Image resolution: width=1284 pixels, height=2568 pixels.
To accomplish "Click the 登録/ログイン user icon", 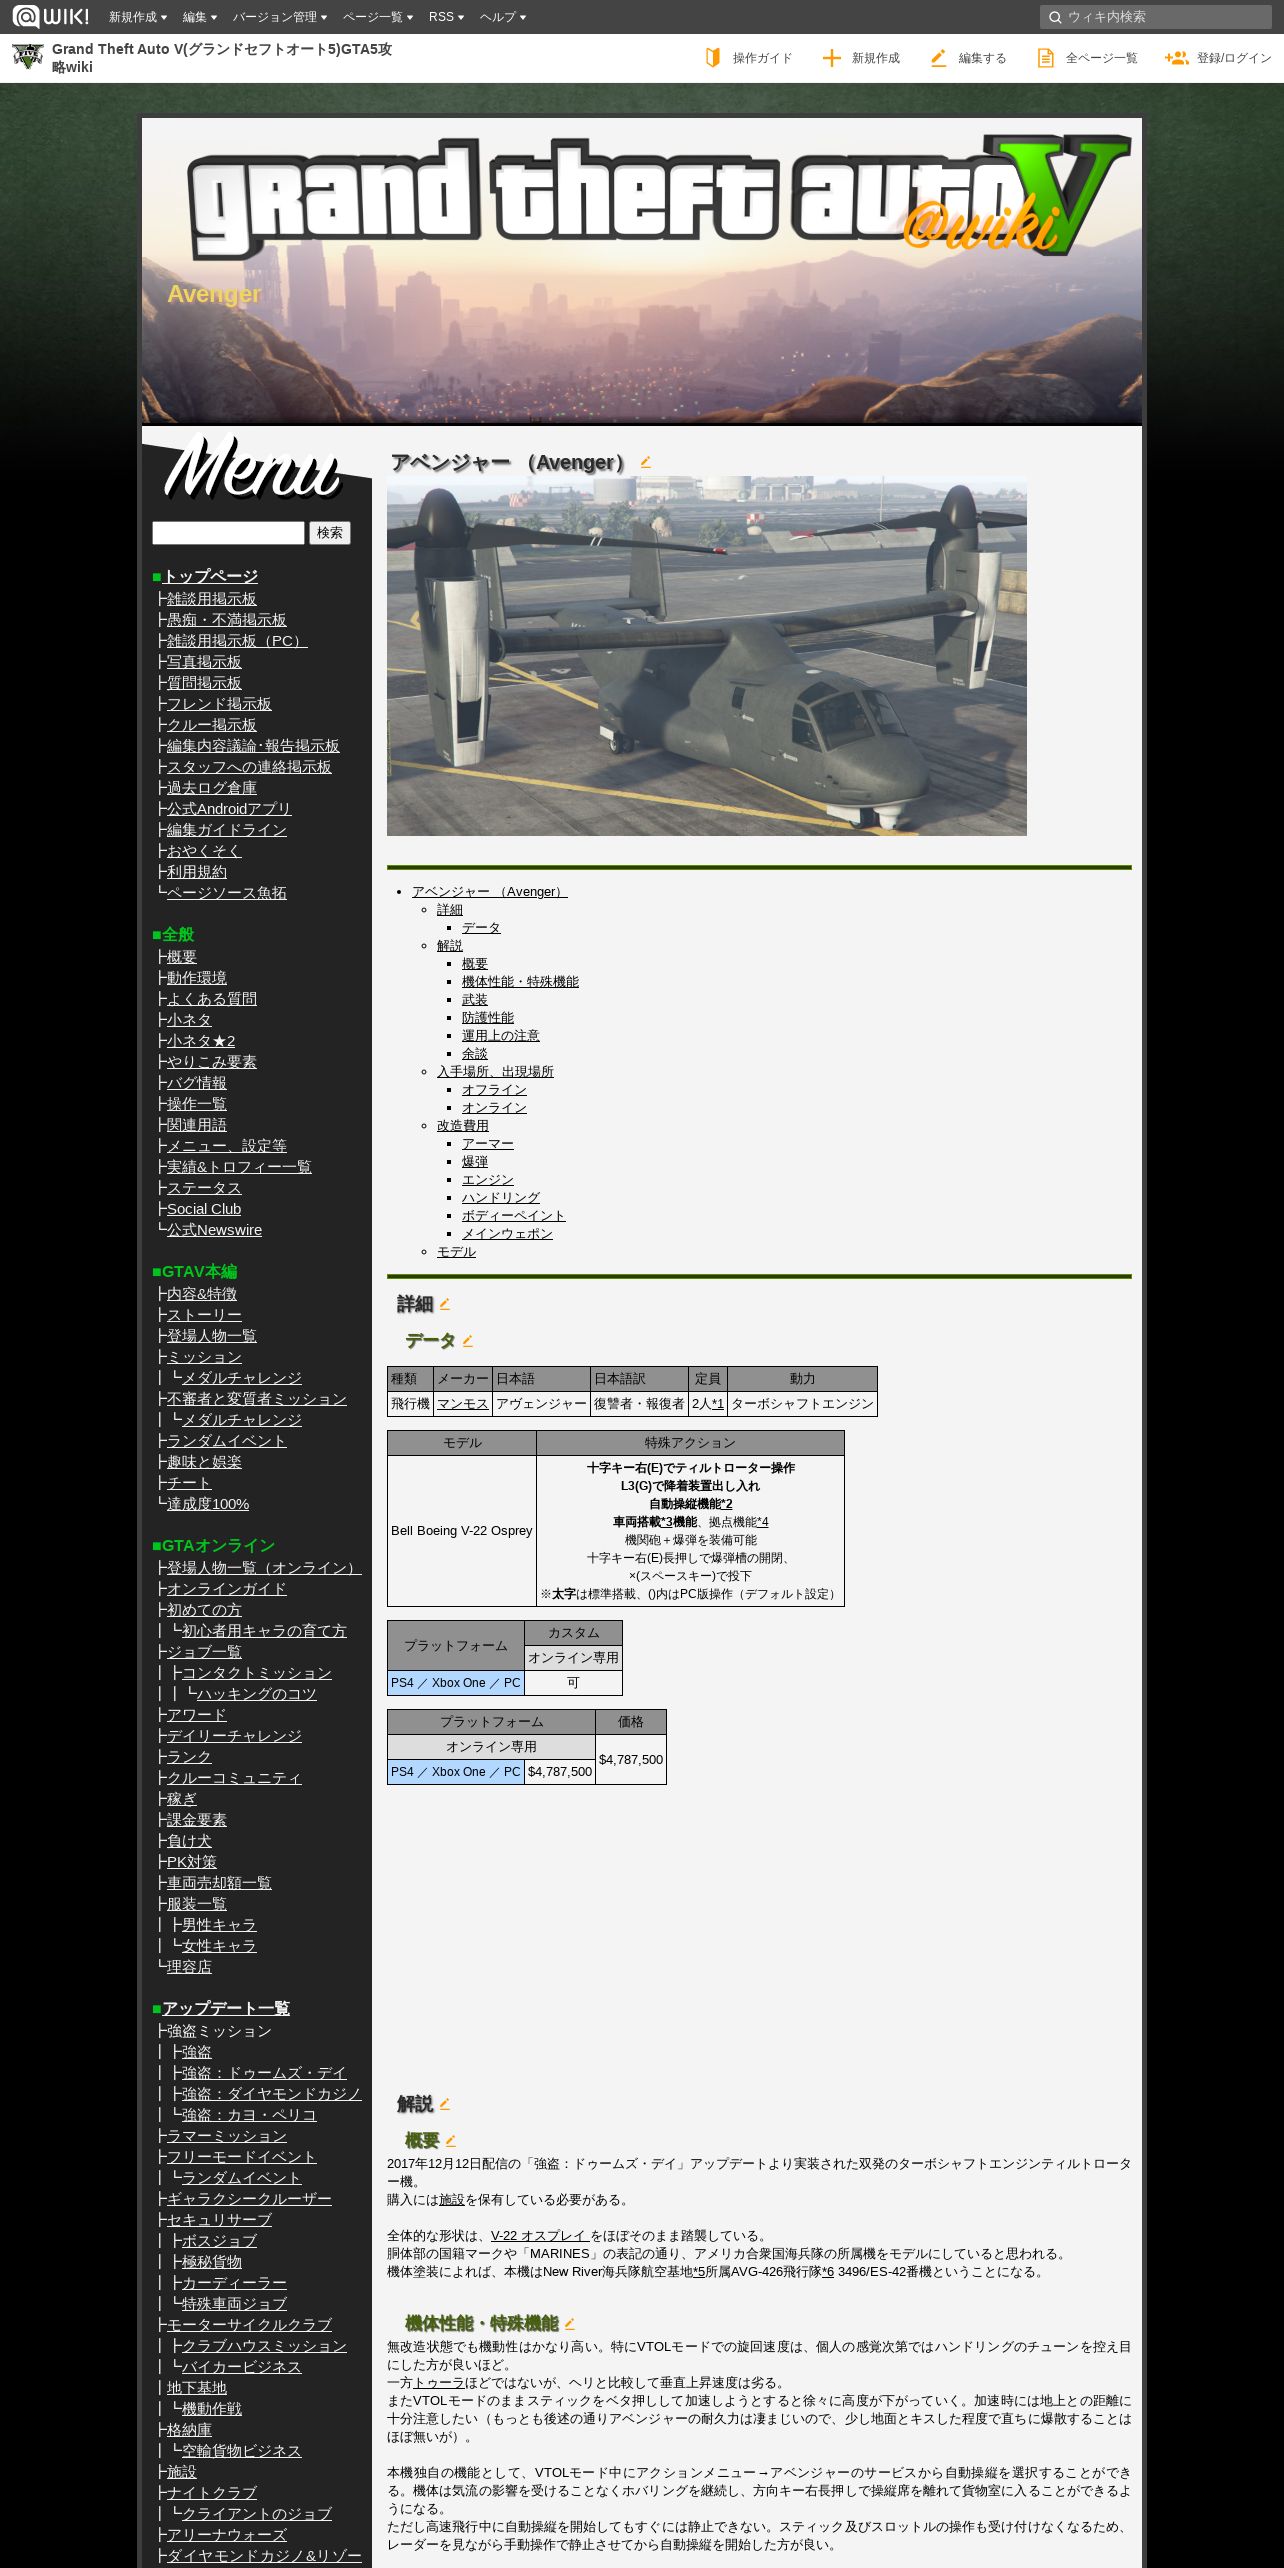I will coord(1176,58).
